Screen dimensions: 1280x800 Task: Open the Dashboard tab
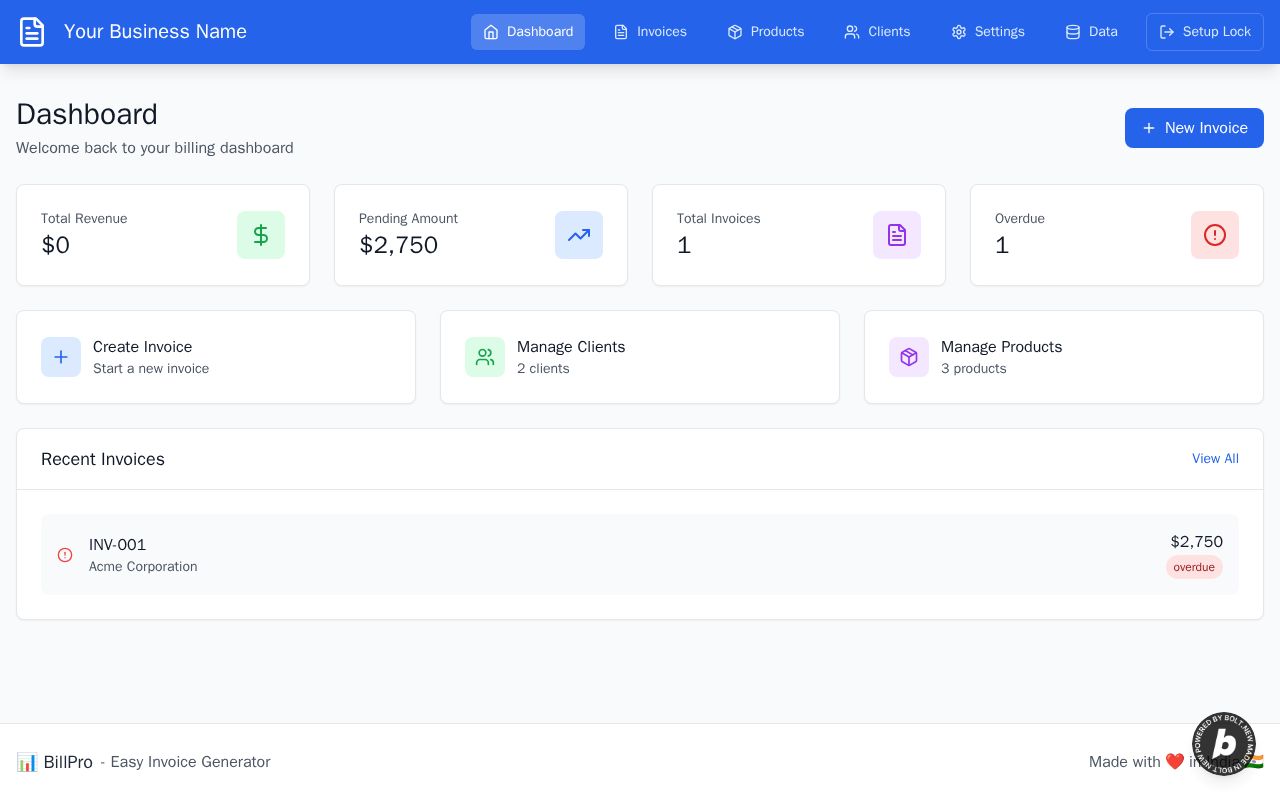point(528,32)
